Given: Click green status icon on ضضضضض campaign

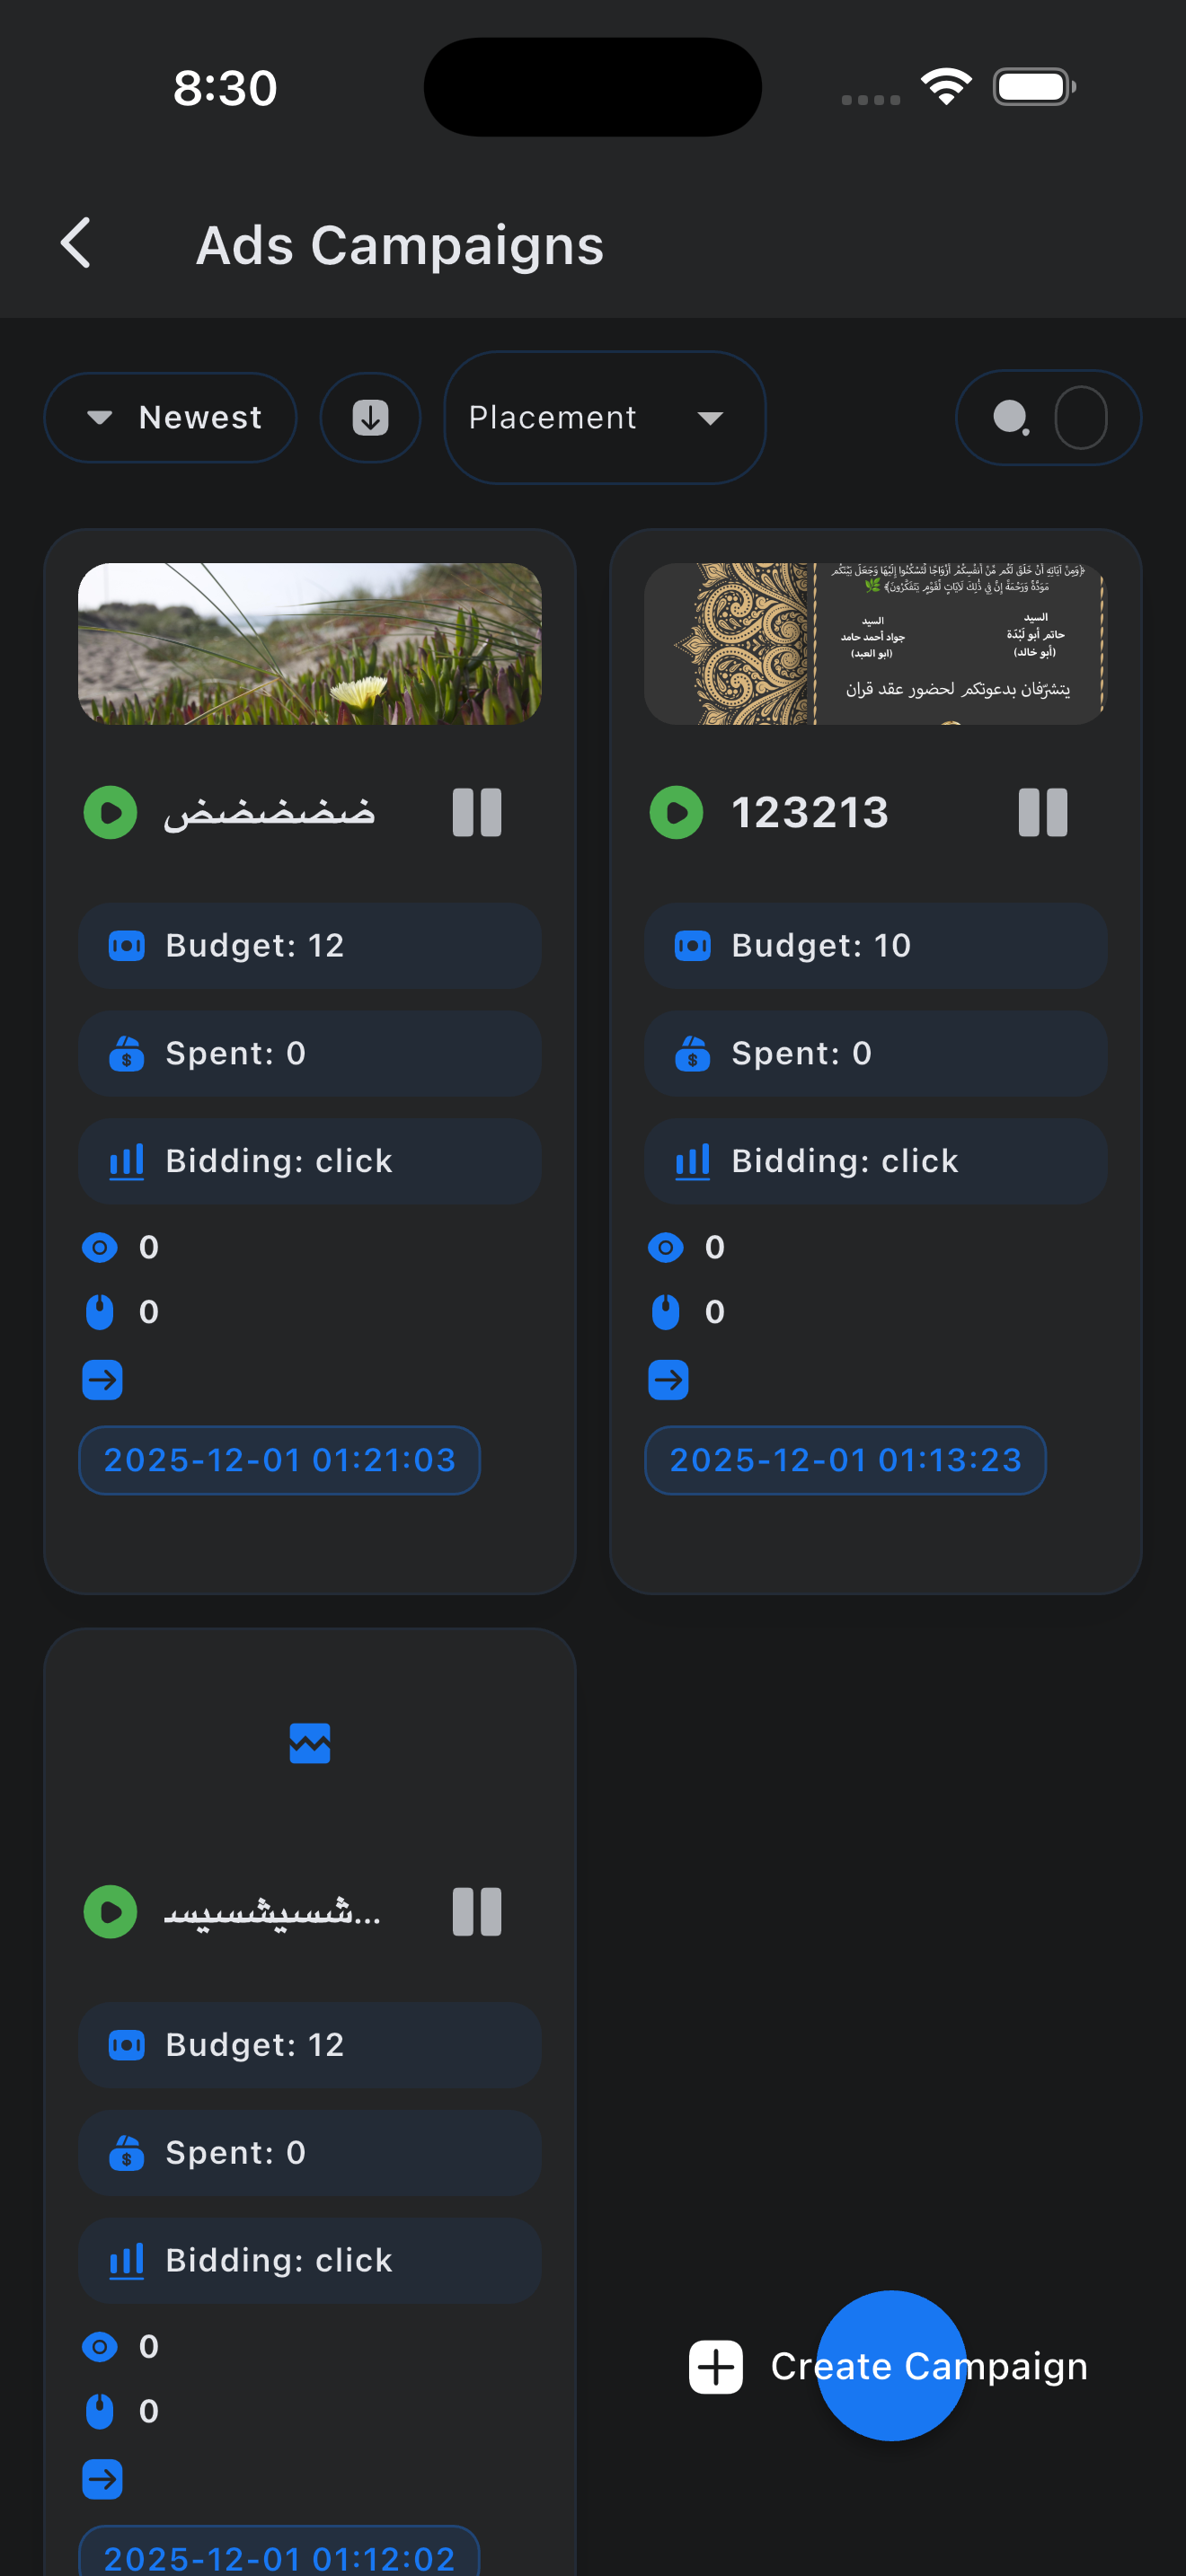Looking at the screenshot, I should click(110, 812).
